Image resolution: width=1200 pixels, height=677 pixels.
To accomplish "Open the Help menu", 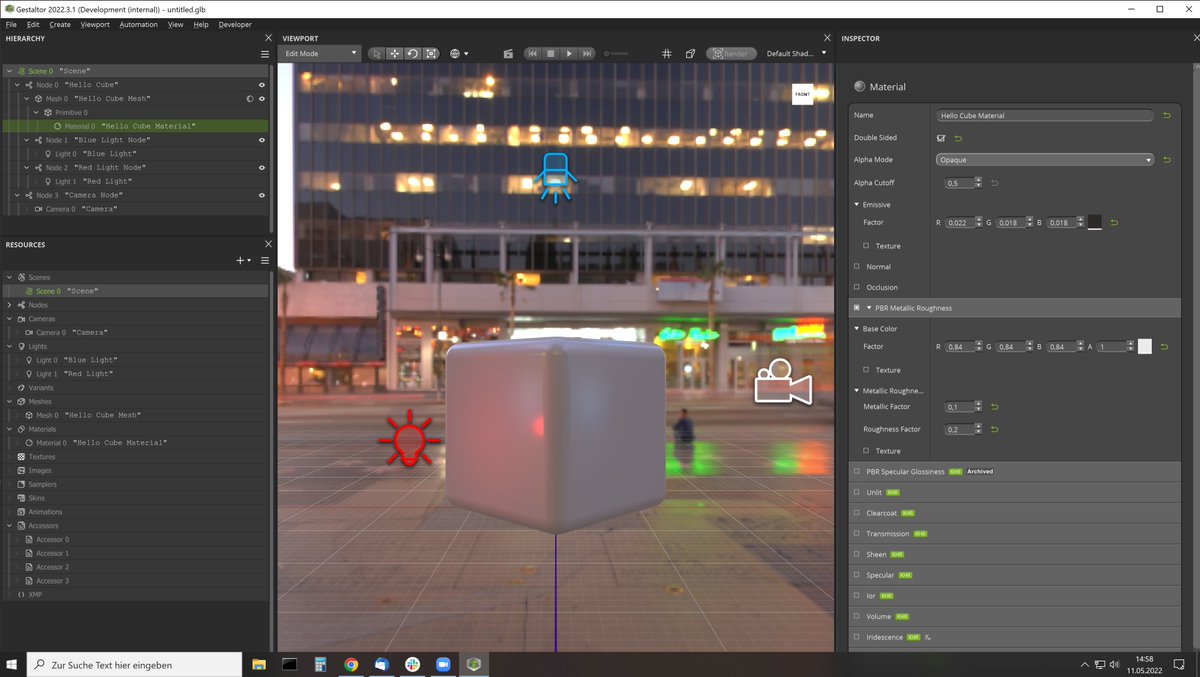I will click(201, 24).
